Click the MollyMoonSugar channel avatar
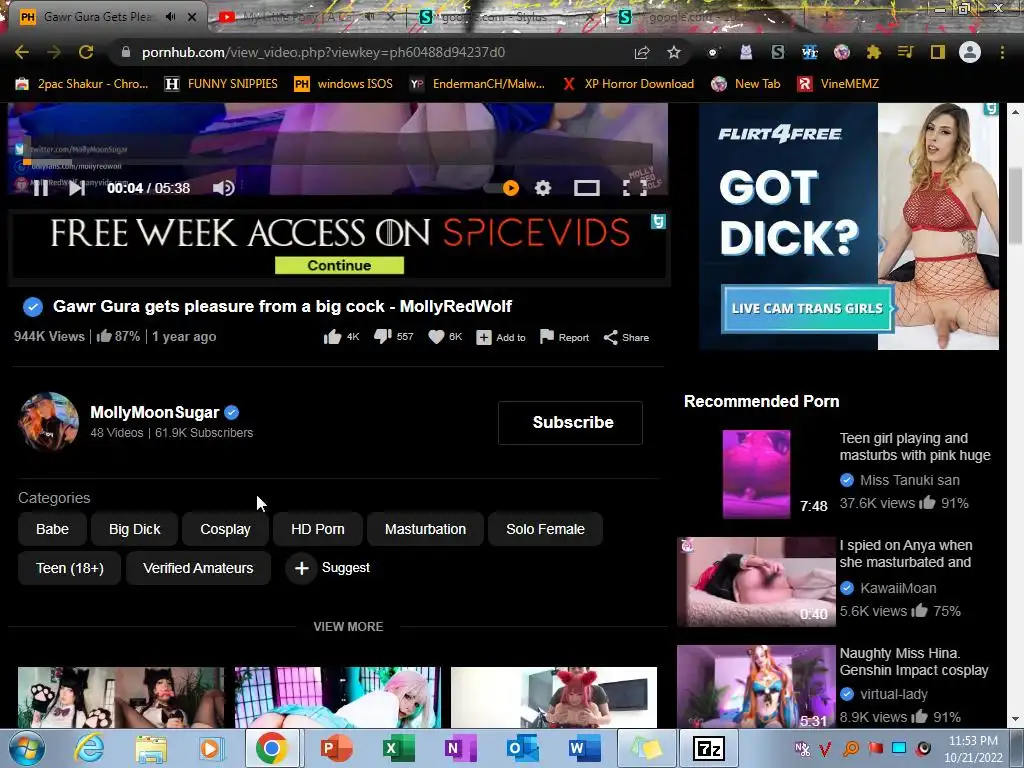This screenshot has width=1024, height=768. click(49, 421)
